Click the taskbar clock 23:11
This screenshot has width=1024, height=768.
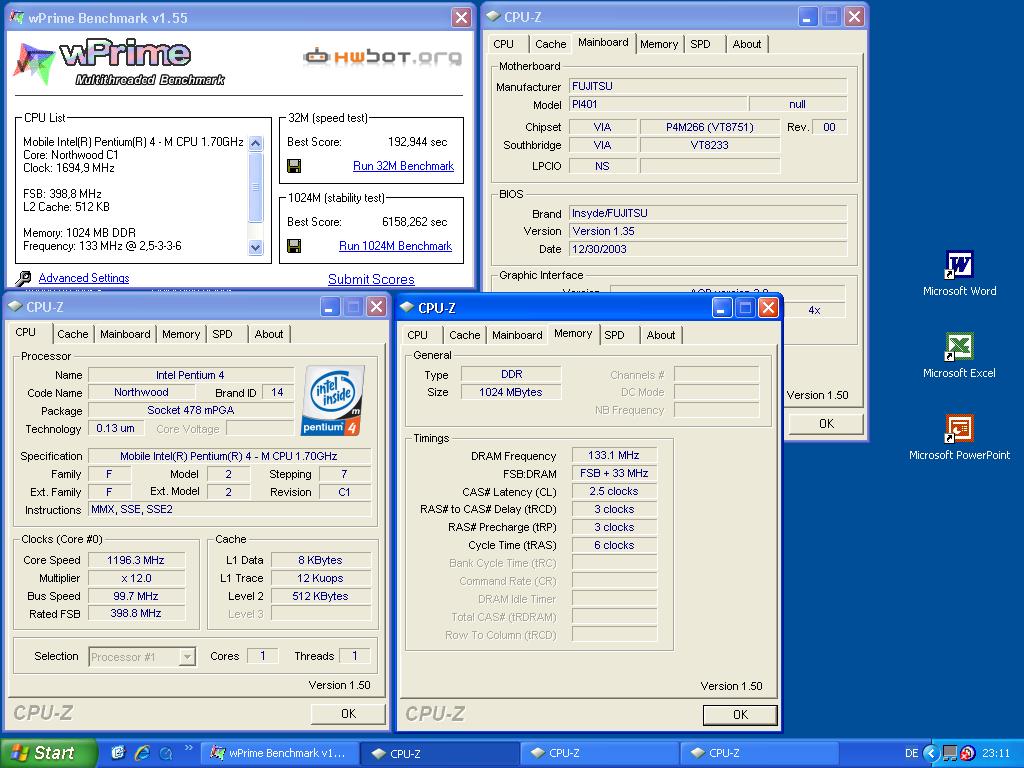(996, 753)
